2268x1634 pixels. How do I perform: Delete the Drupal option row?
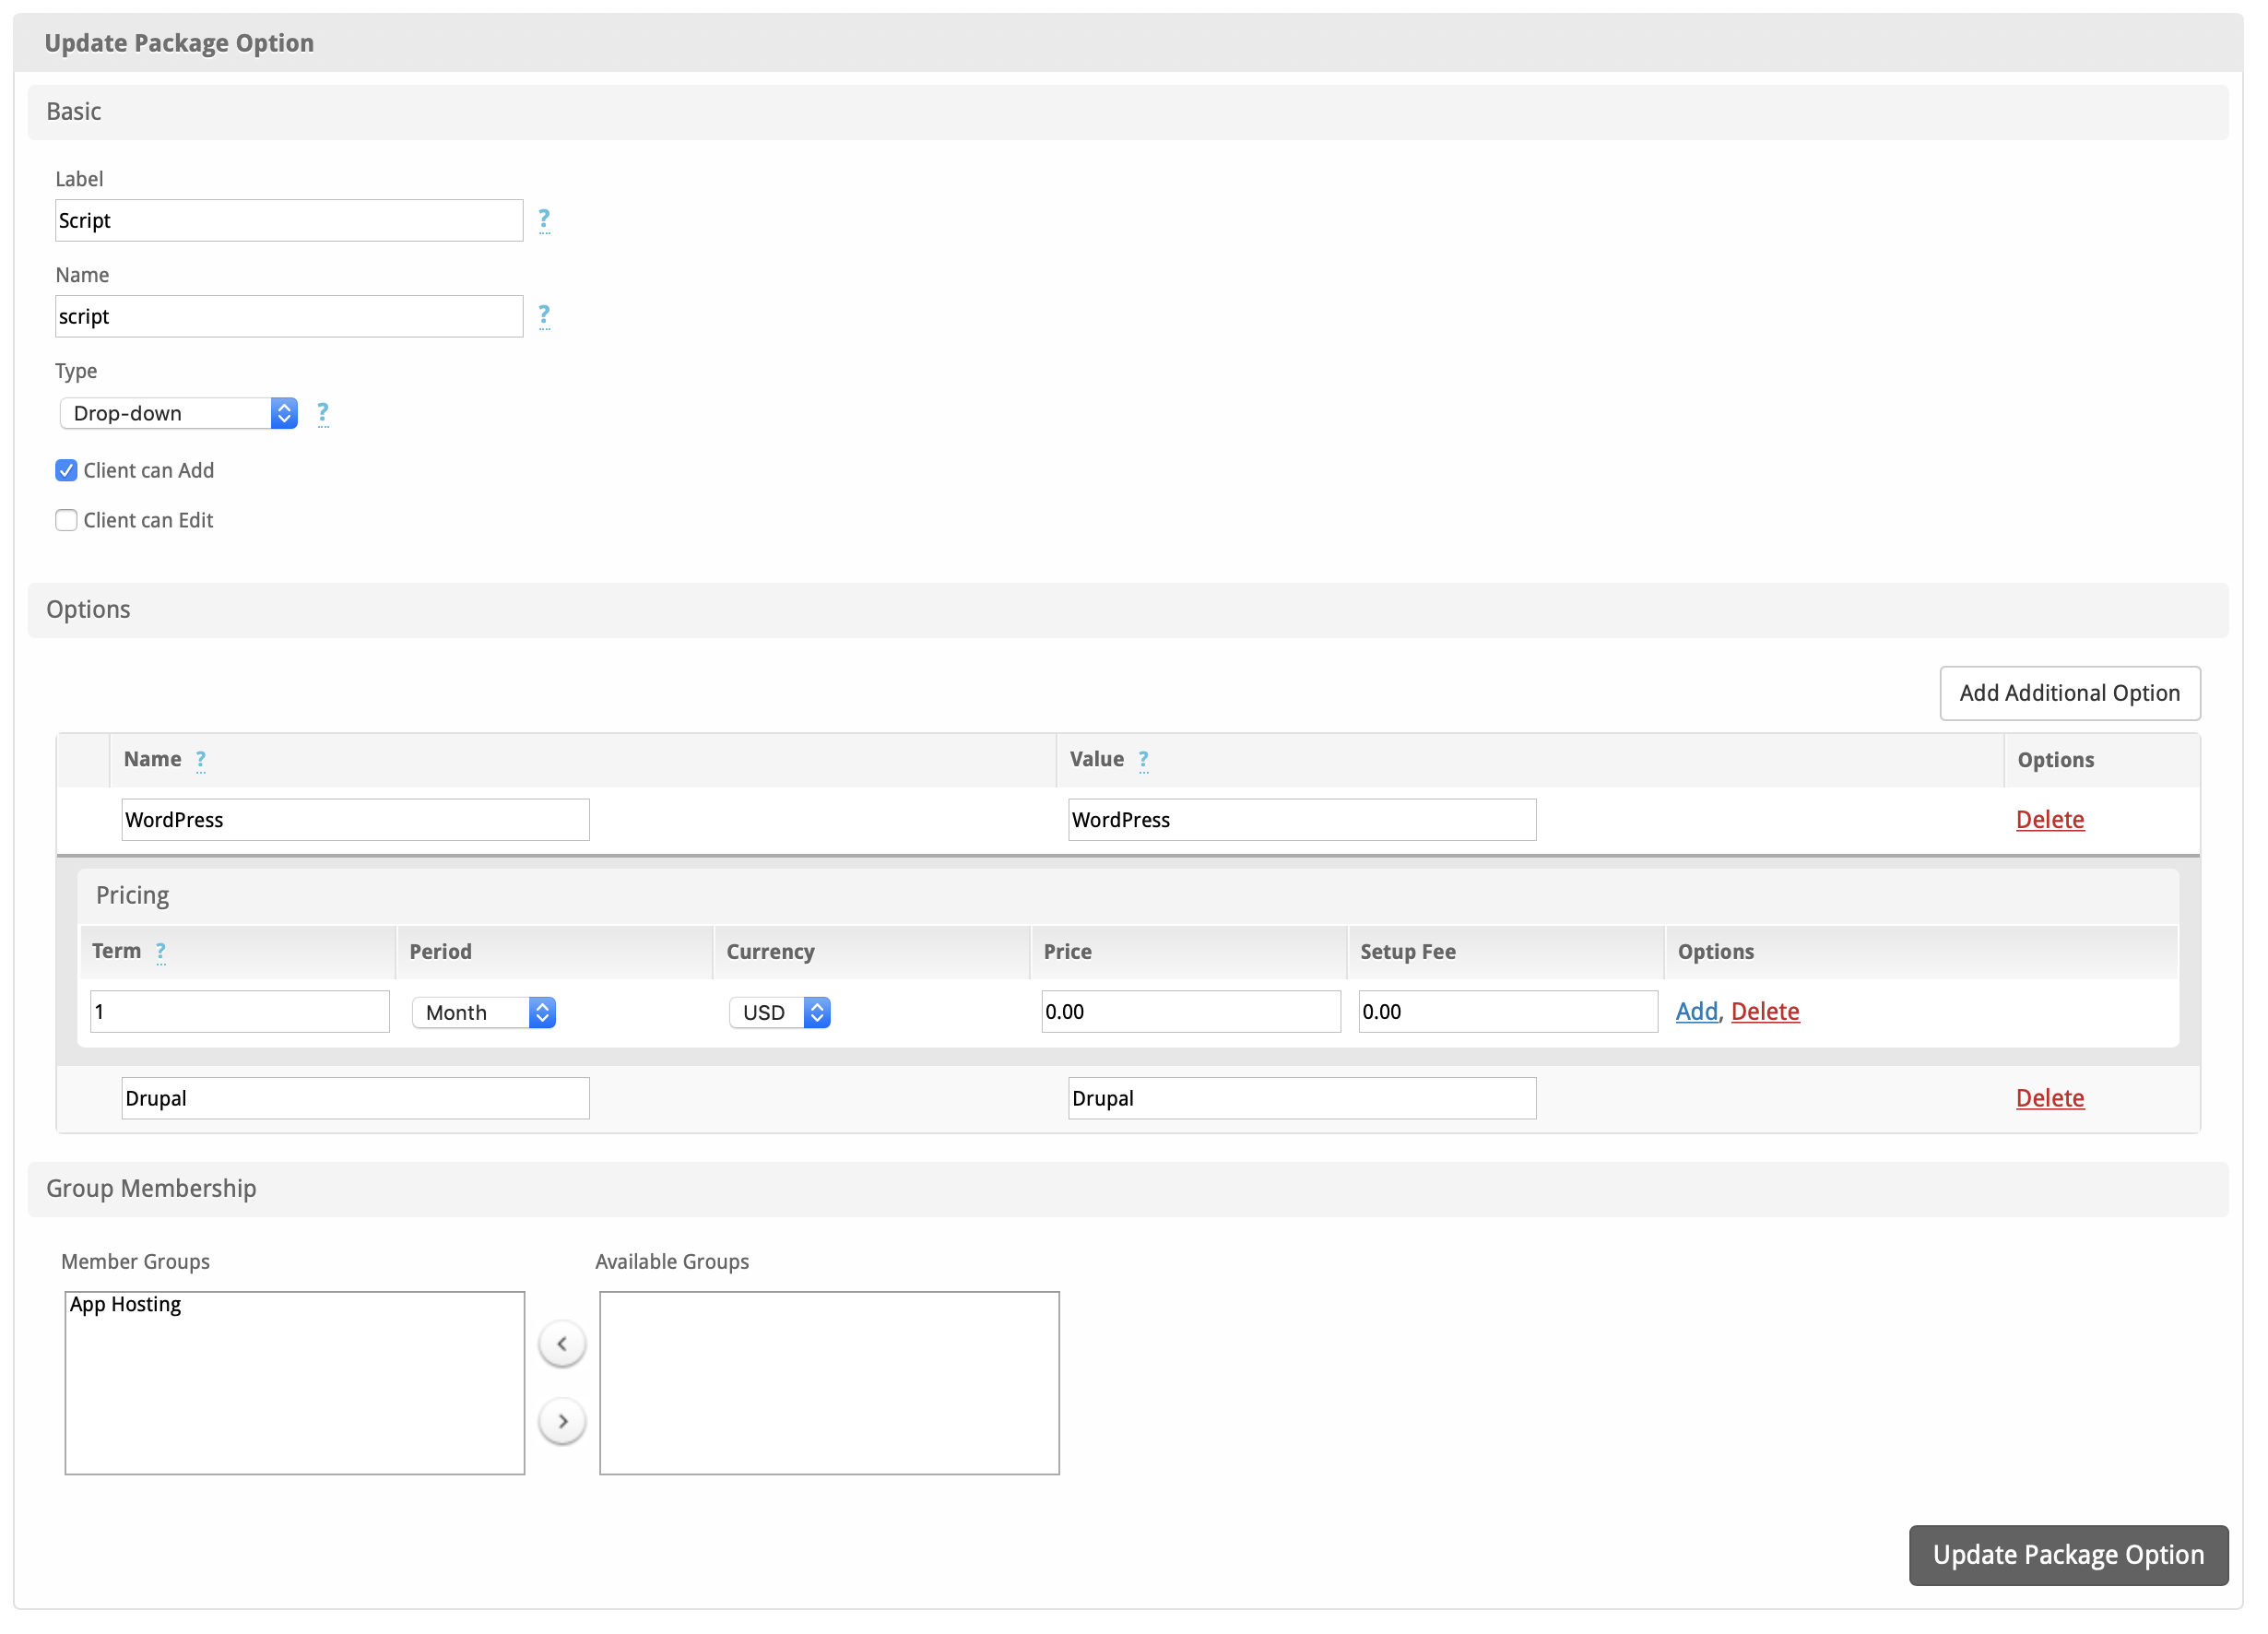[x=2049, y=1097]
